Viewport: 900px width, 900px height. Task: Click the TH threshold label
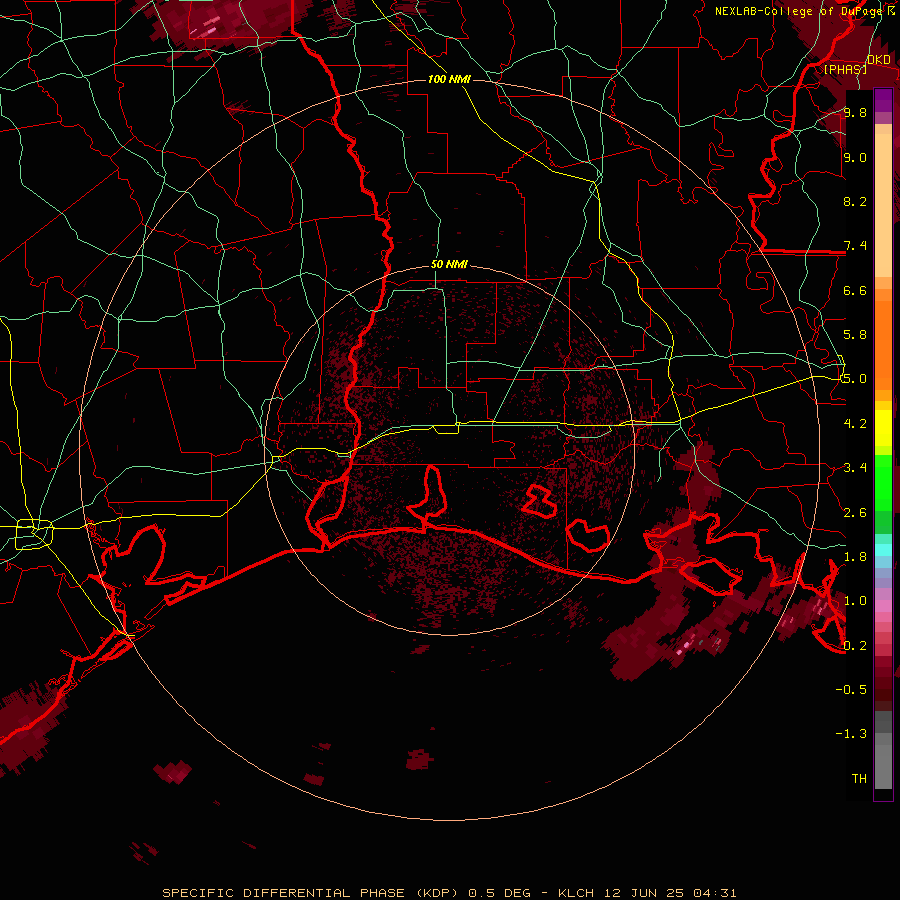[x=859, y=778]
